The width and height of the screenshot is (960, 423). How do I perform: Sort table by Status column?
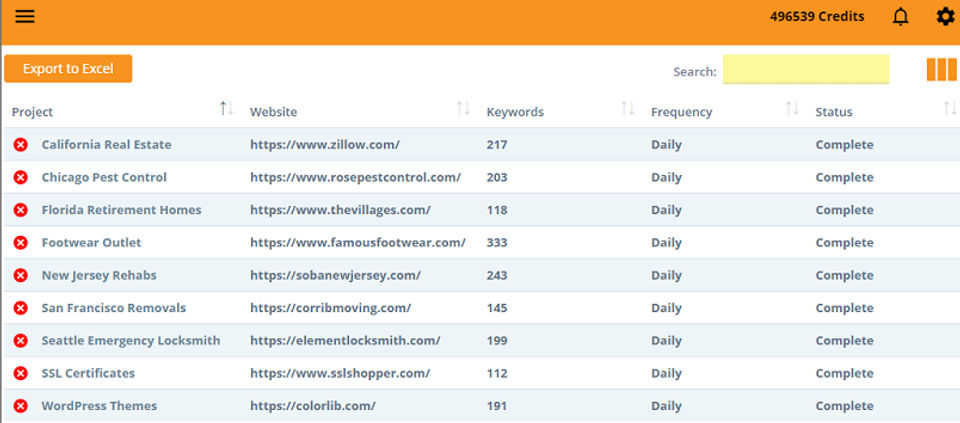tap(950, 109)
